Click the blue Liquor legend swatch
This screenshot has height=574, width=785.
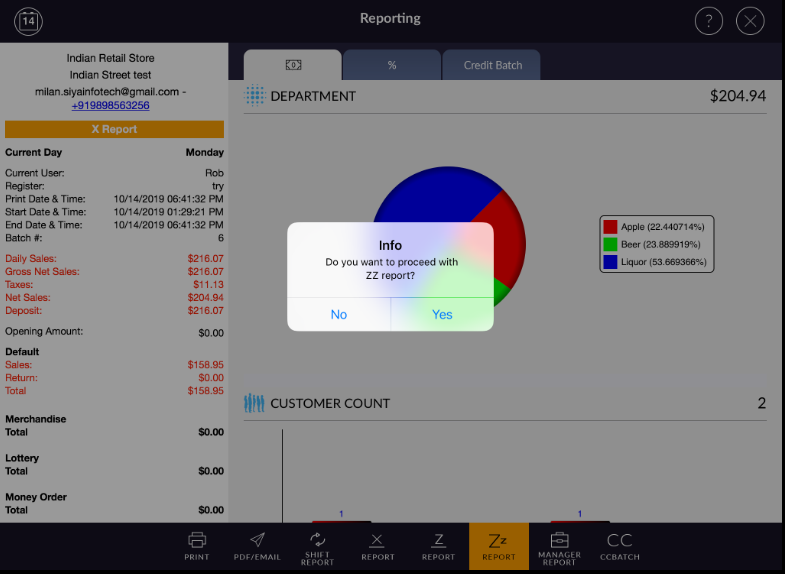(610, 262)
